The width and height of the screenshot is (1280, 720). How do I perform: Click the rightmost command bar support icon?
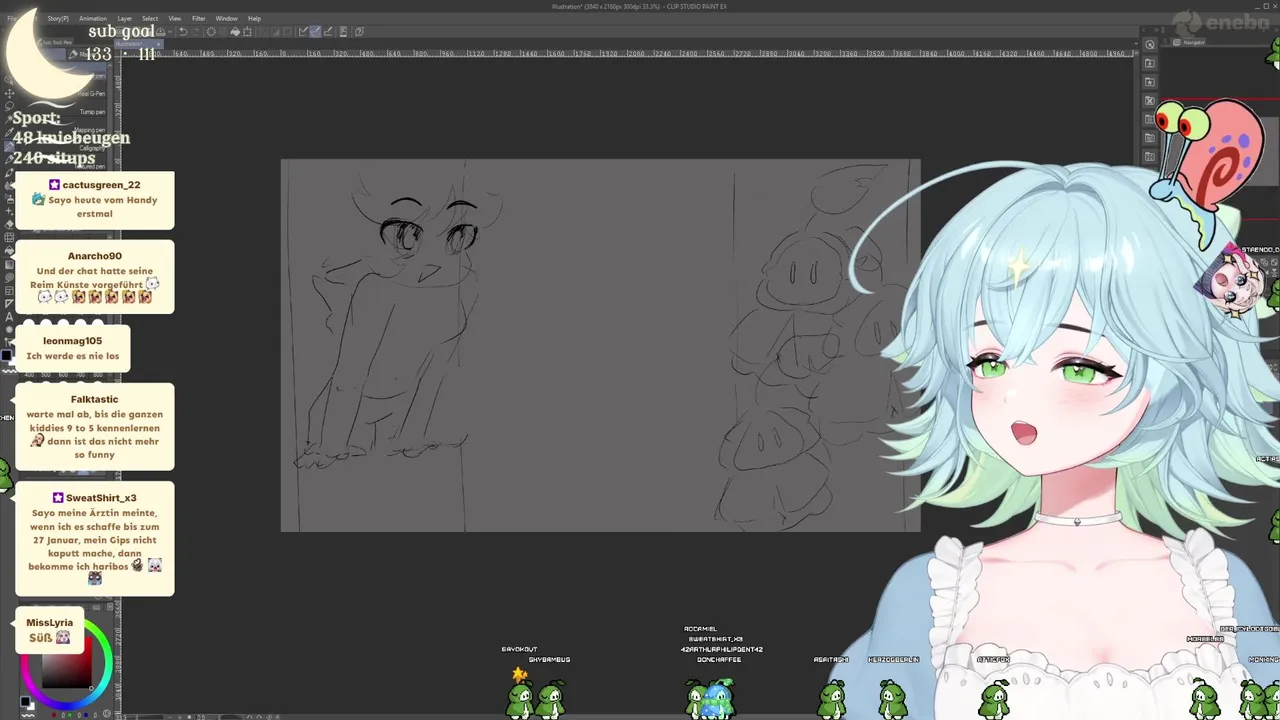(x=359, y=32)
